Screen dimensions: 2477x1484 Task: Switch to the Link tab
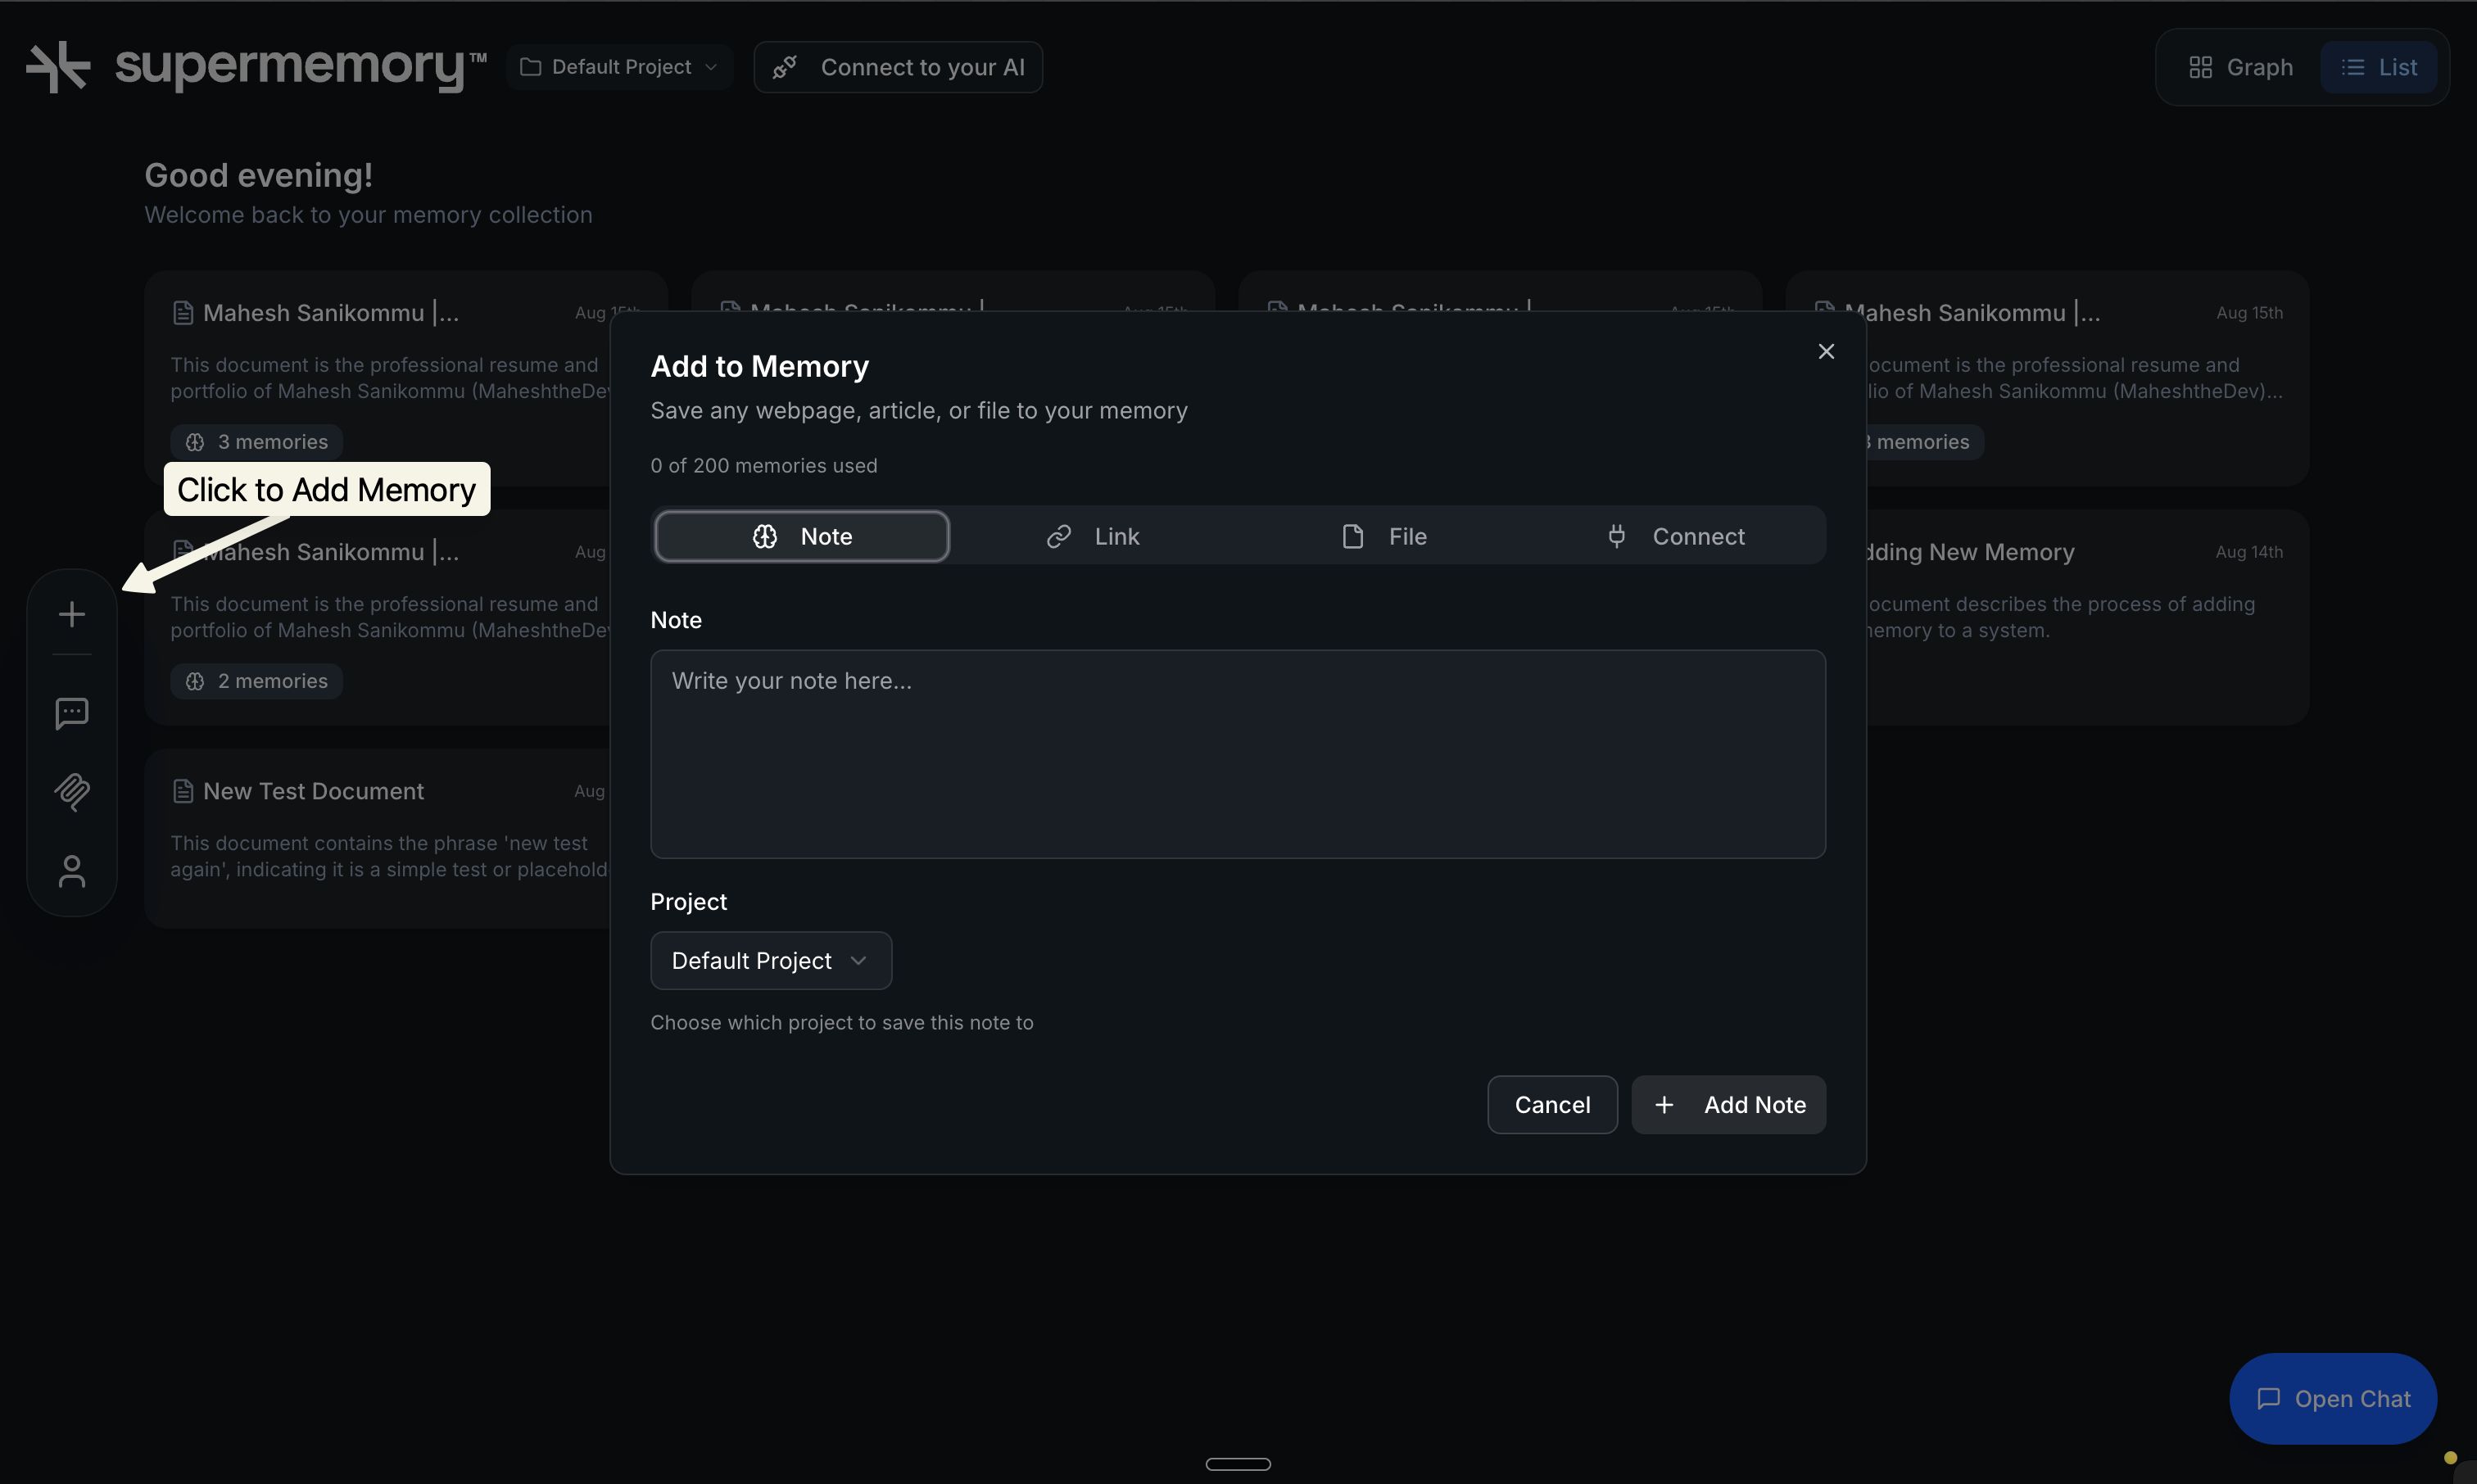[1093, 536]
